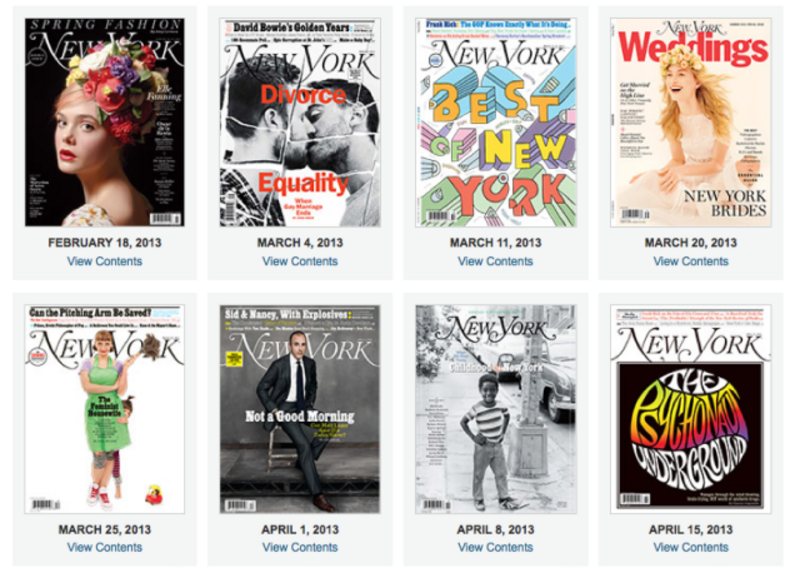800x568 pixels.
Task: Open the Divorce Equality magazine cover
Action: point(300,122)
